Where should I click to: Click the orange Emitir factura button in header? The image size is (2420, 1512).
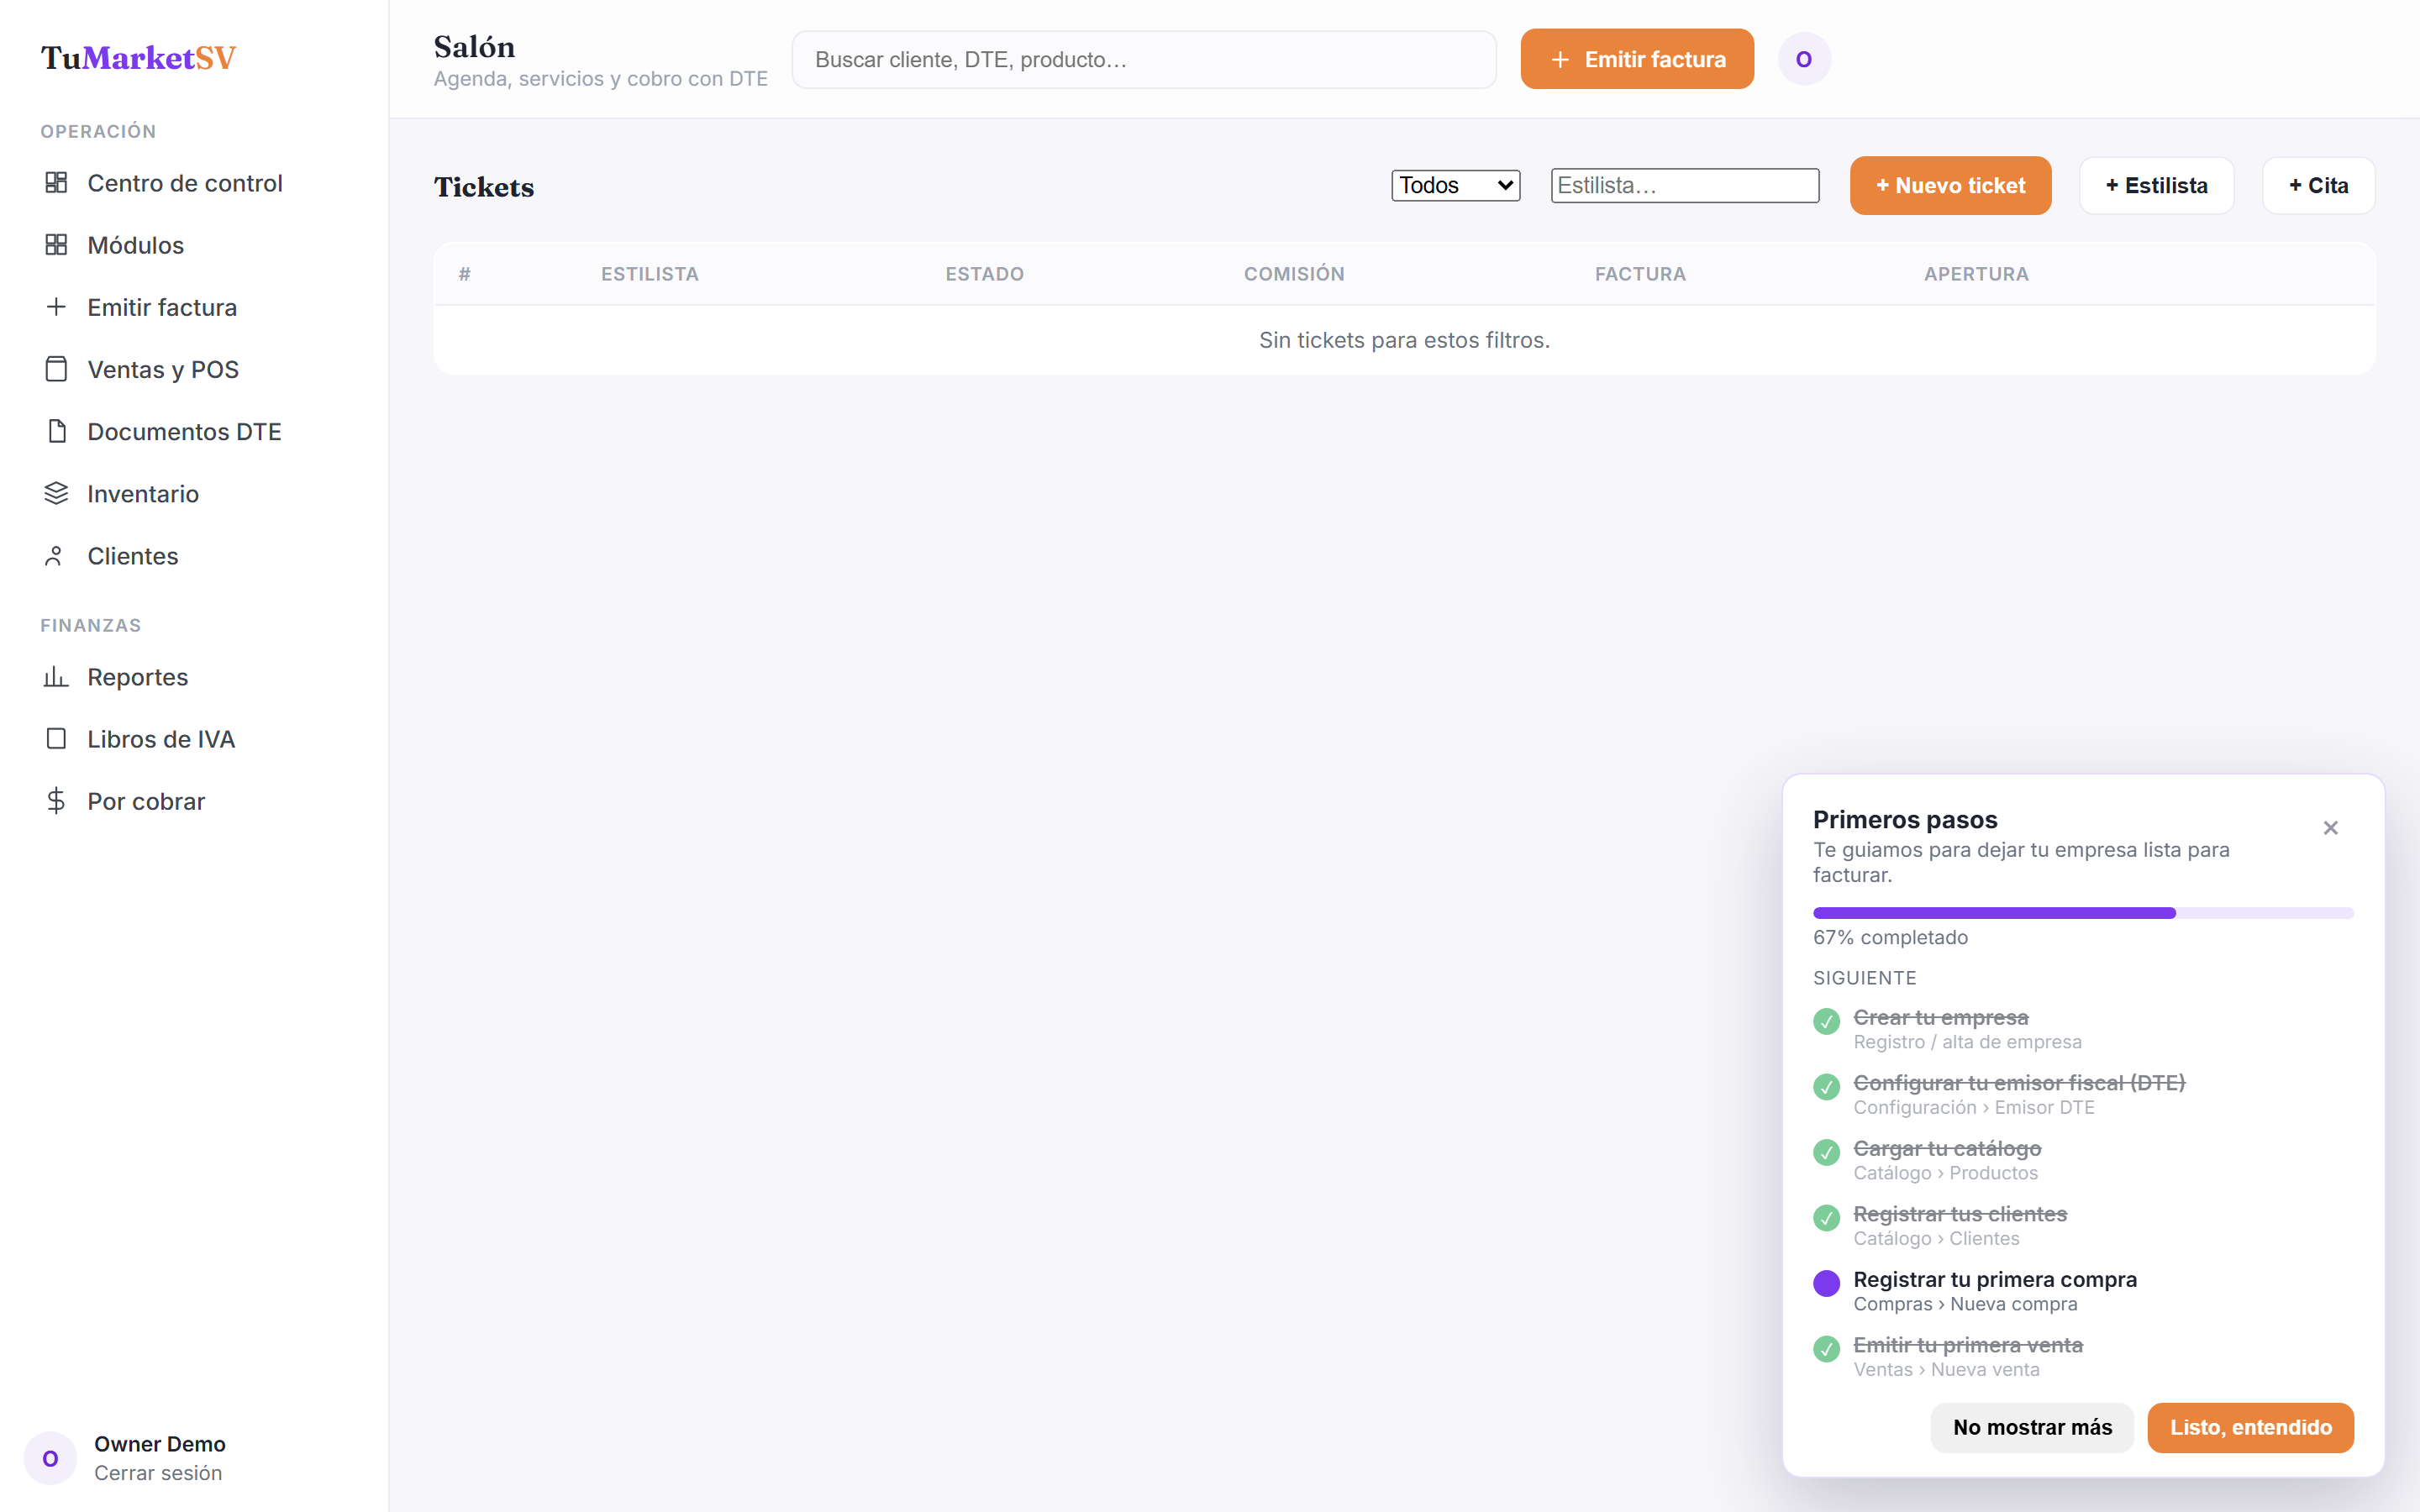click(1637, 59)
